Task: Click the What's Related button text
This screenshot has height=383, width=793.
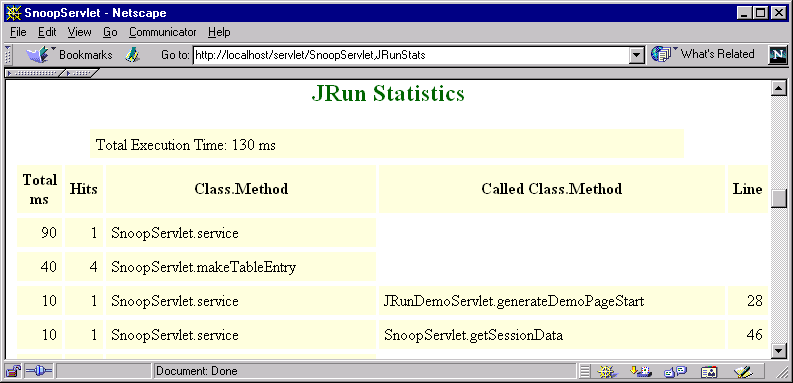Action: (x=717, y=54)
